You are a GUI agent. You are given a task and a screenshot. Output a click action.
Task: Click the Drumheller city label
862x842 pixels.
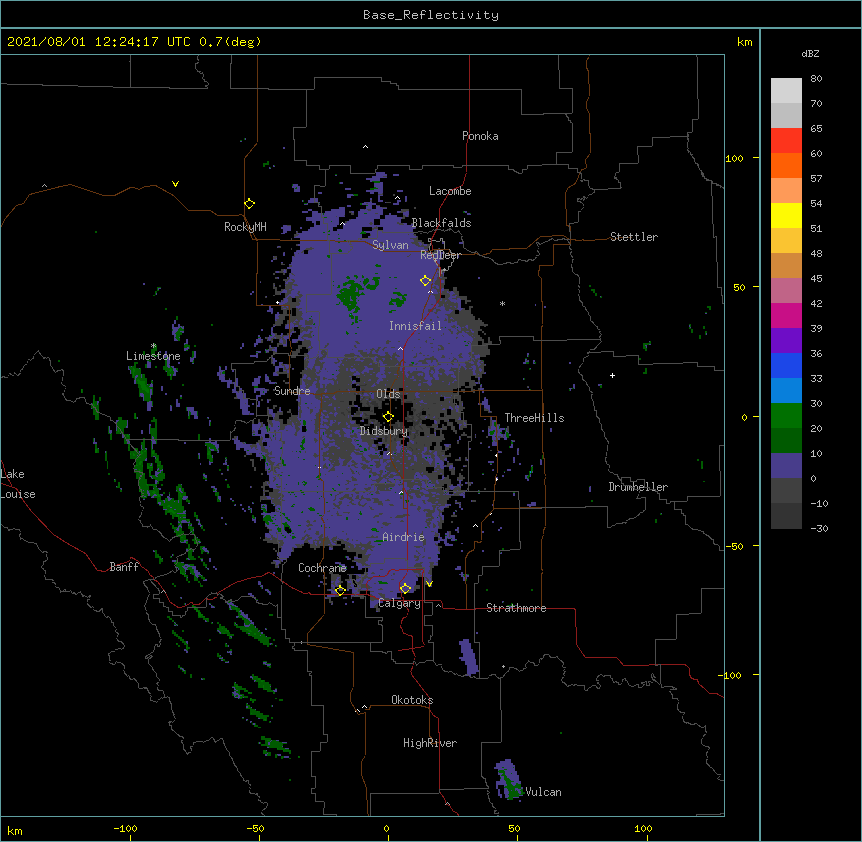[638, 487]
